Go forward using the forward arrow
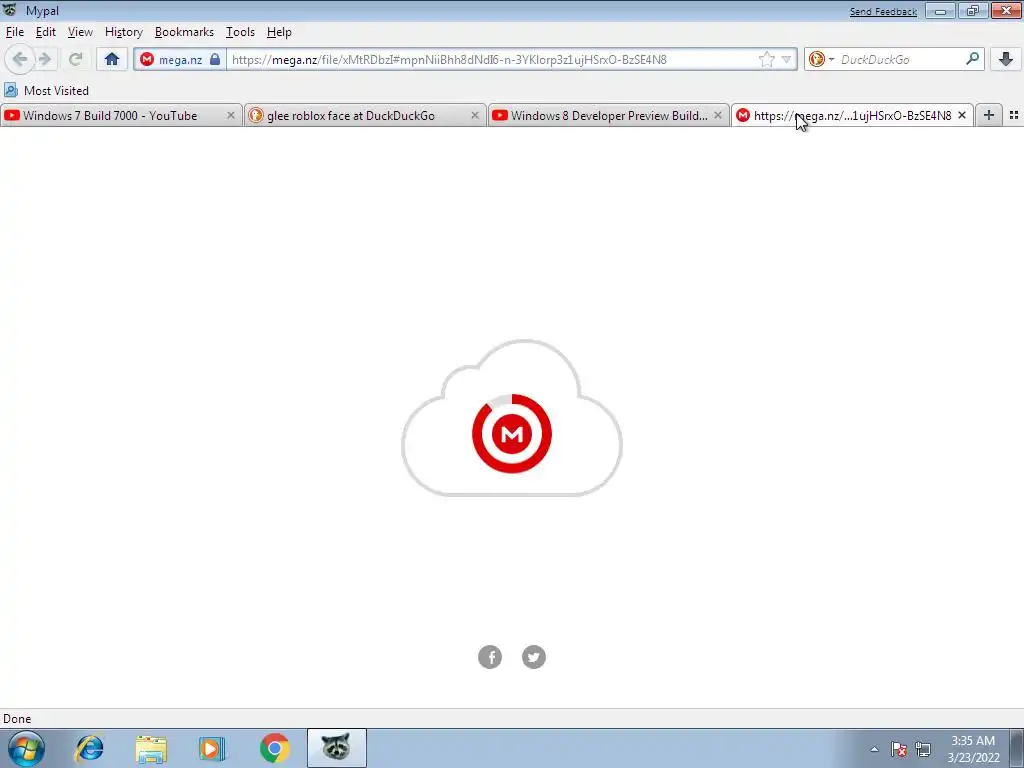 [44, 59]
